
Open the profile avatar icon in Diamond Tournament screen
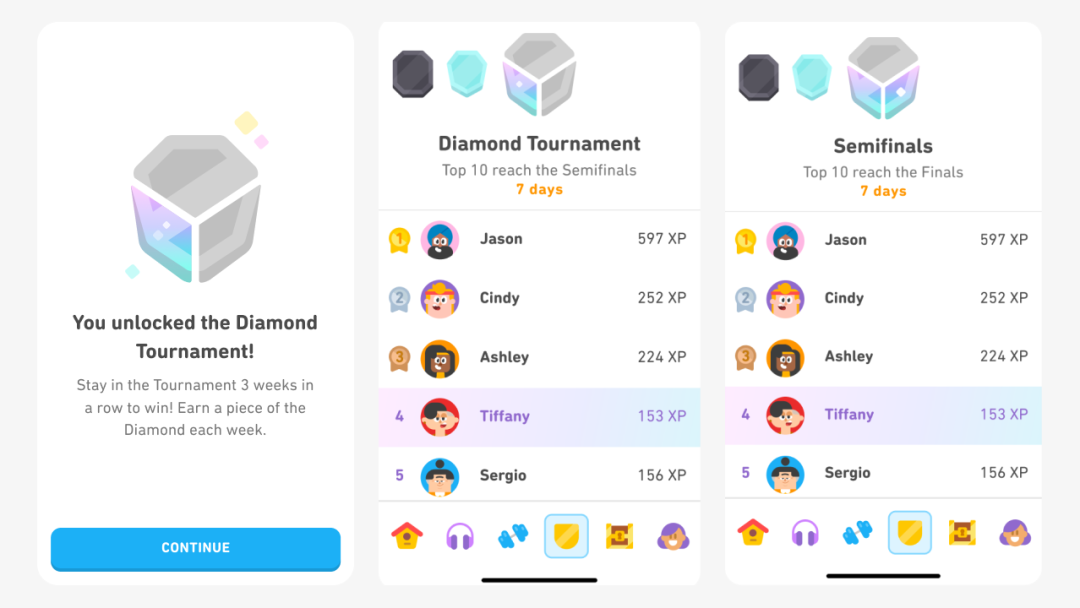coord(673,536)
